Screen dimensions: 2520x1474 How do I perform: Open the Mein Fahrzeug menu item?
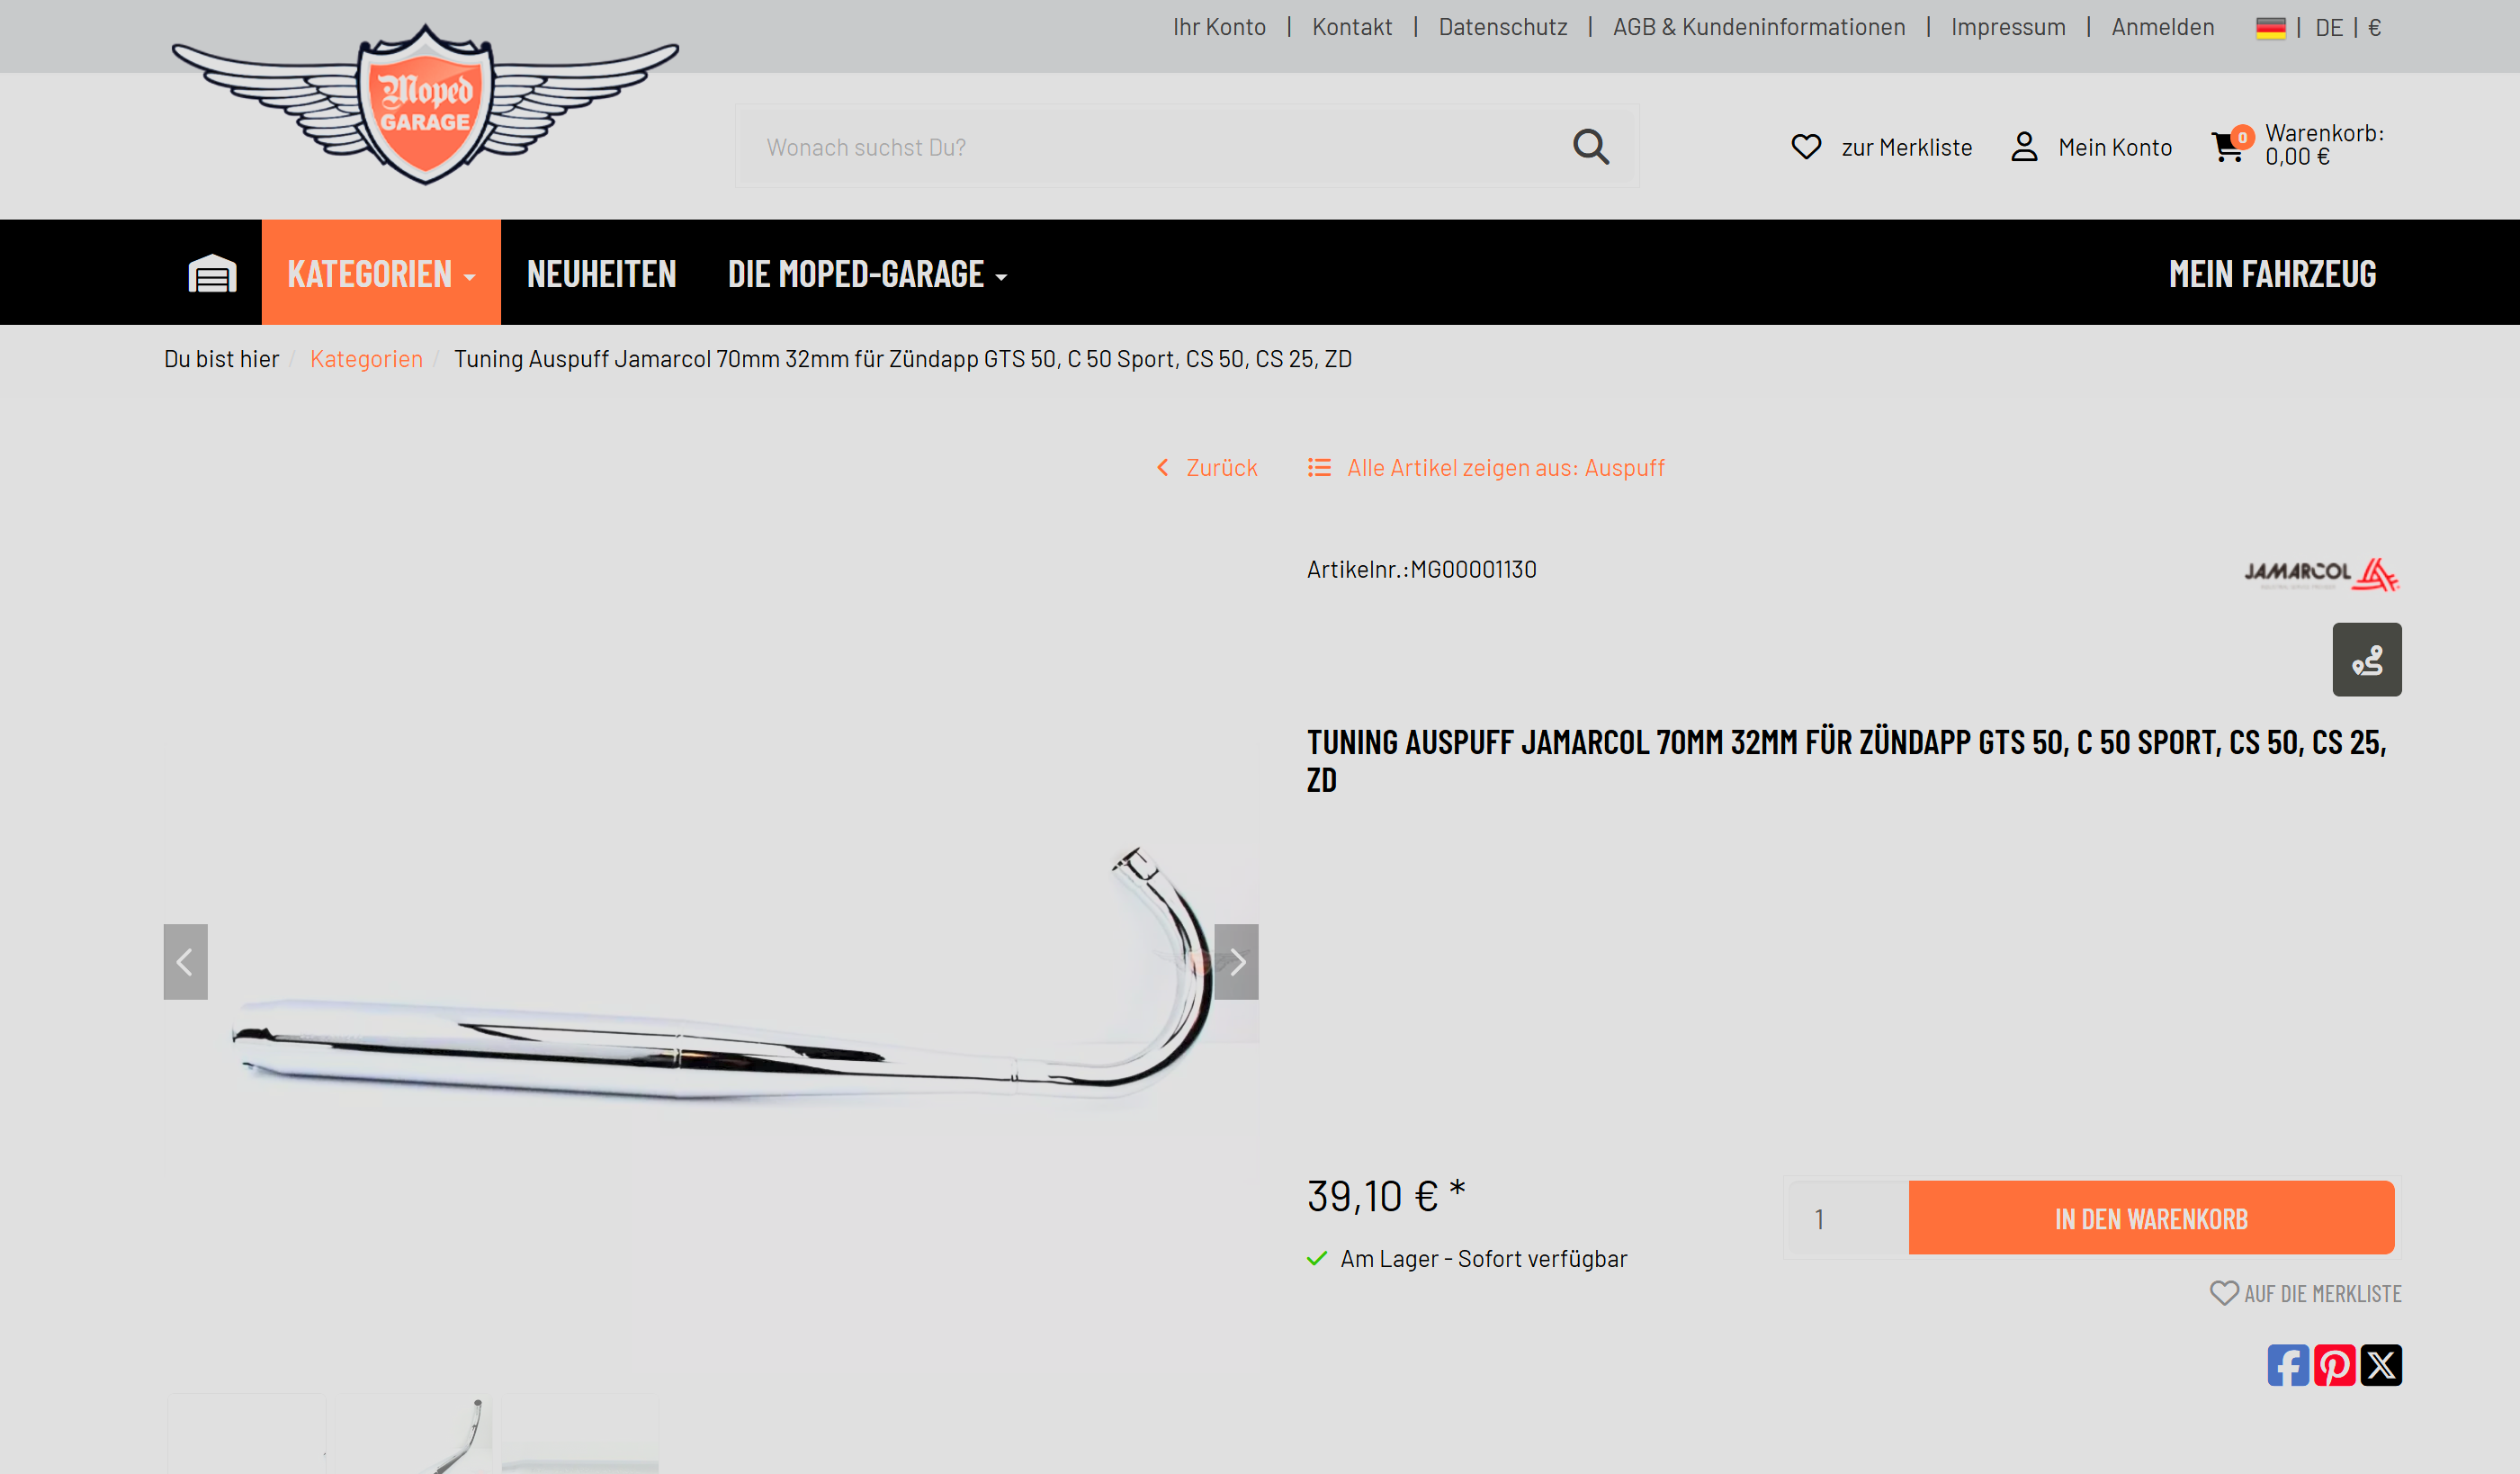click(2272, 273)
